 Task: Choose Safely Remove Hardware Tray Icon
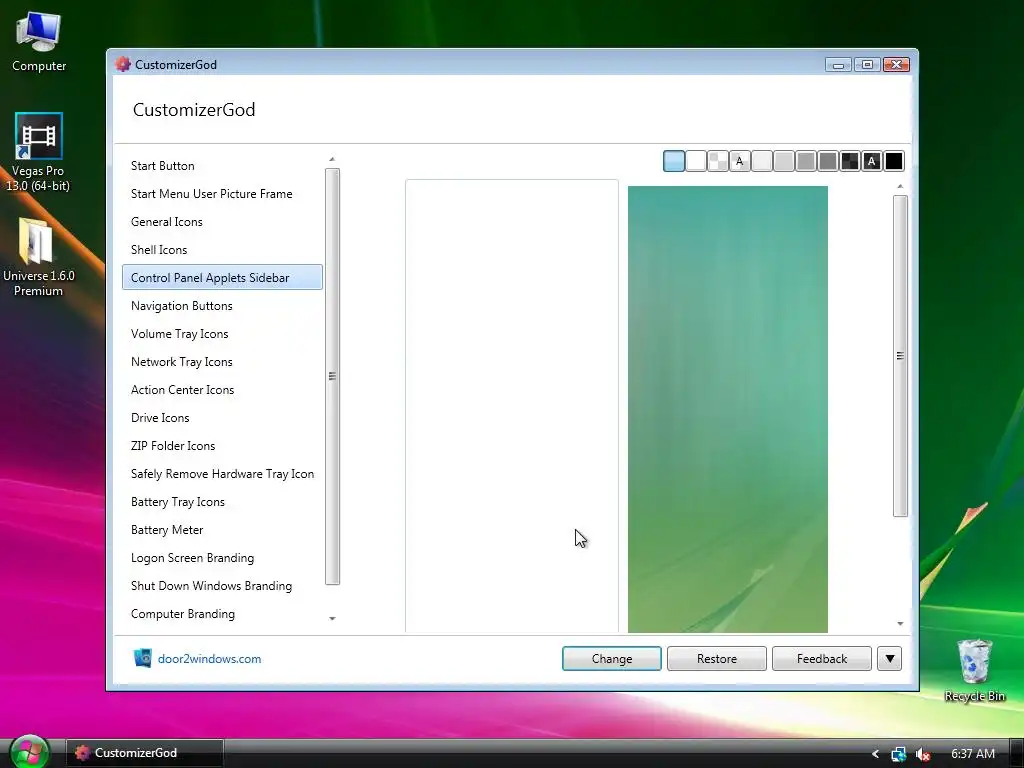[x=222, y=474]
